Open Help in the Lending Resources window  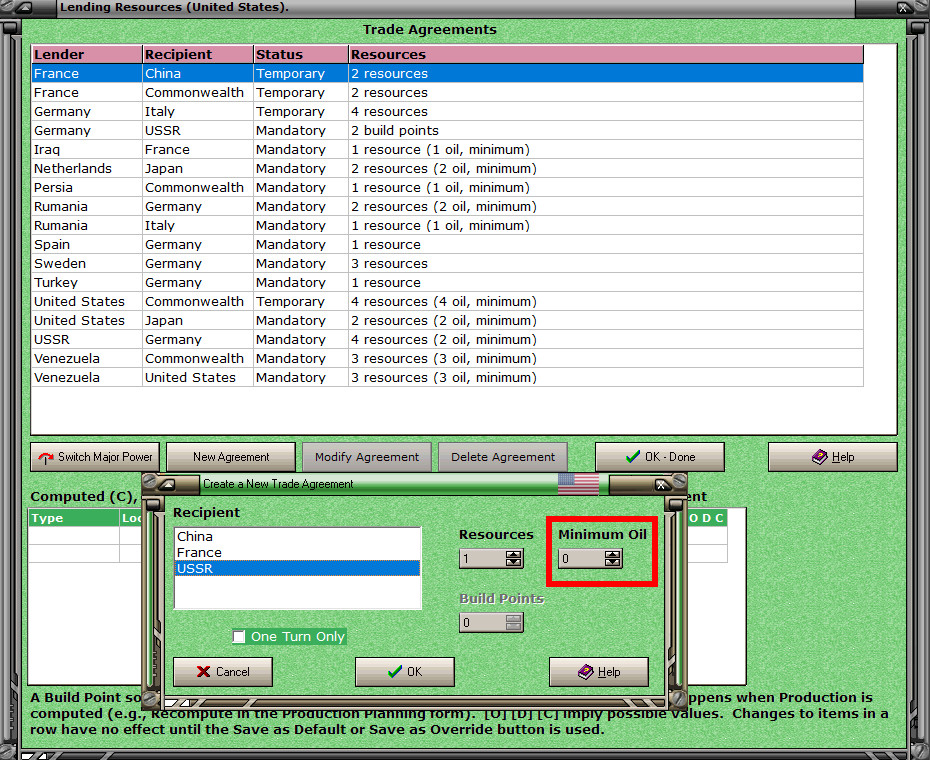[x=833, y=457]
